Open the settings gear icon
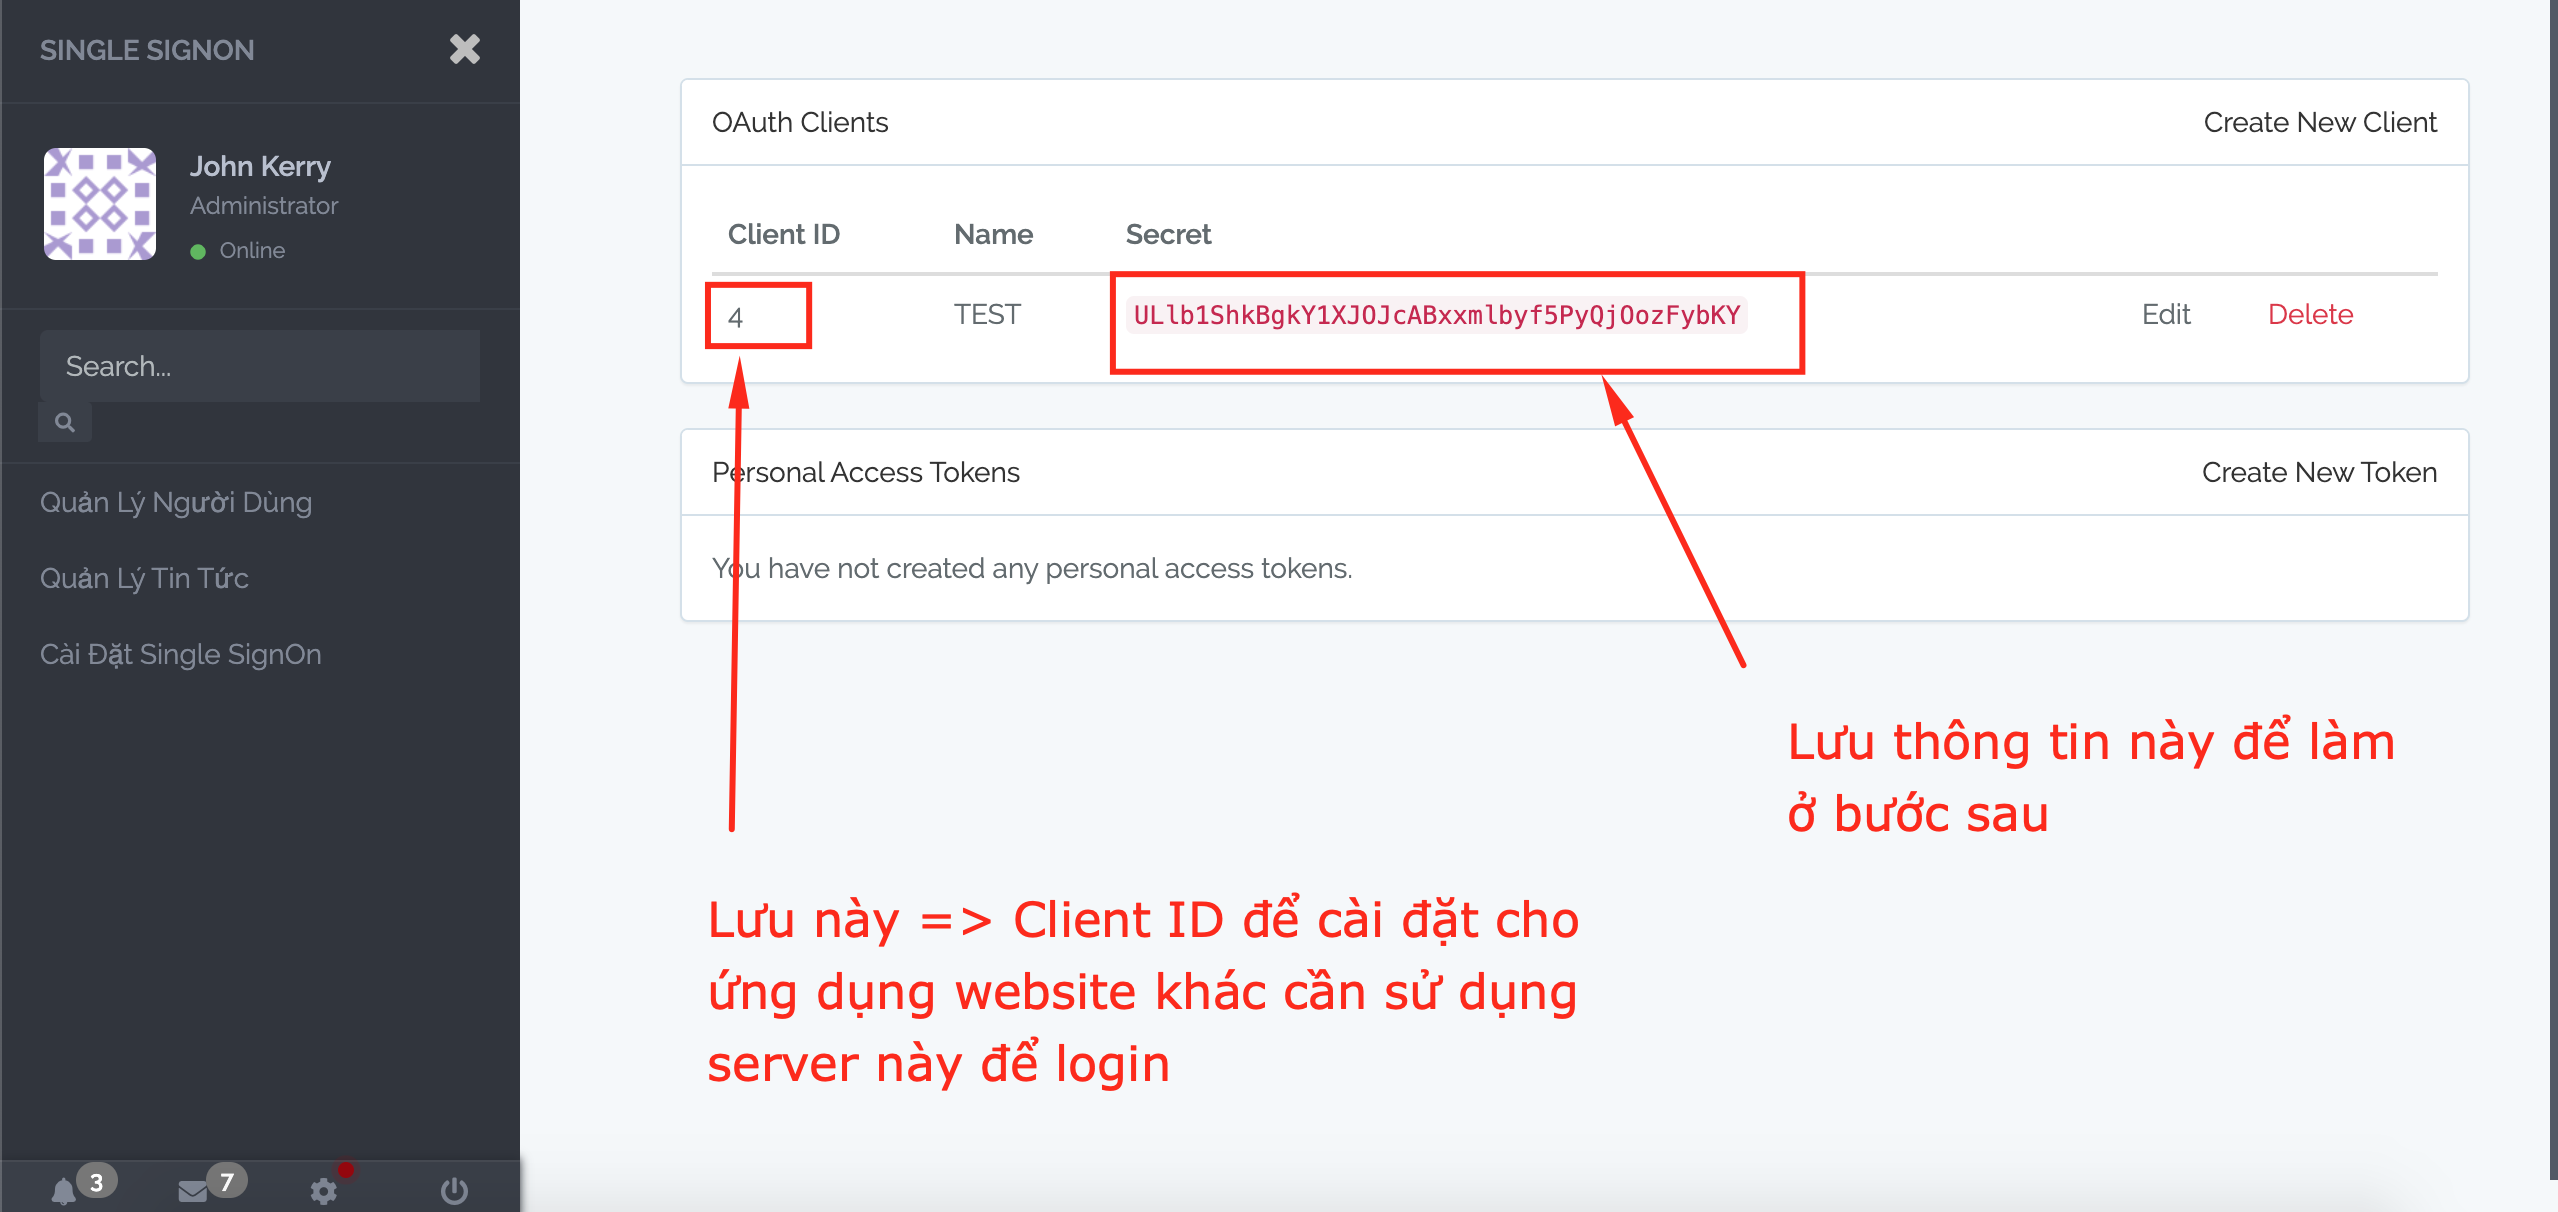The height and width of the screenshot is (1212, 2558). [x=323, y=1190]
